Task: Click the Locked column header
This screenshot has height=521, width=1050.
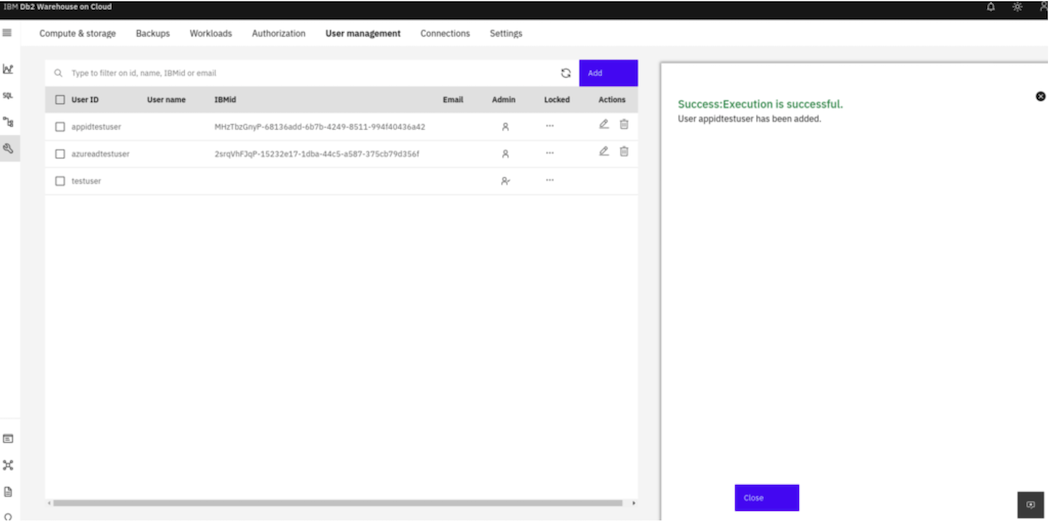Action: (x=556, y=100)
